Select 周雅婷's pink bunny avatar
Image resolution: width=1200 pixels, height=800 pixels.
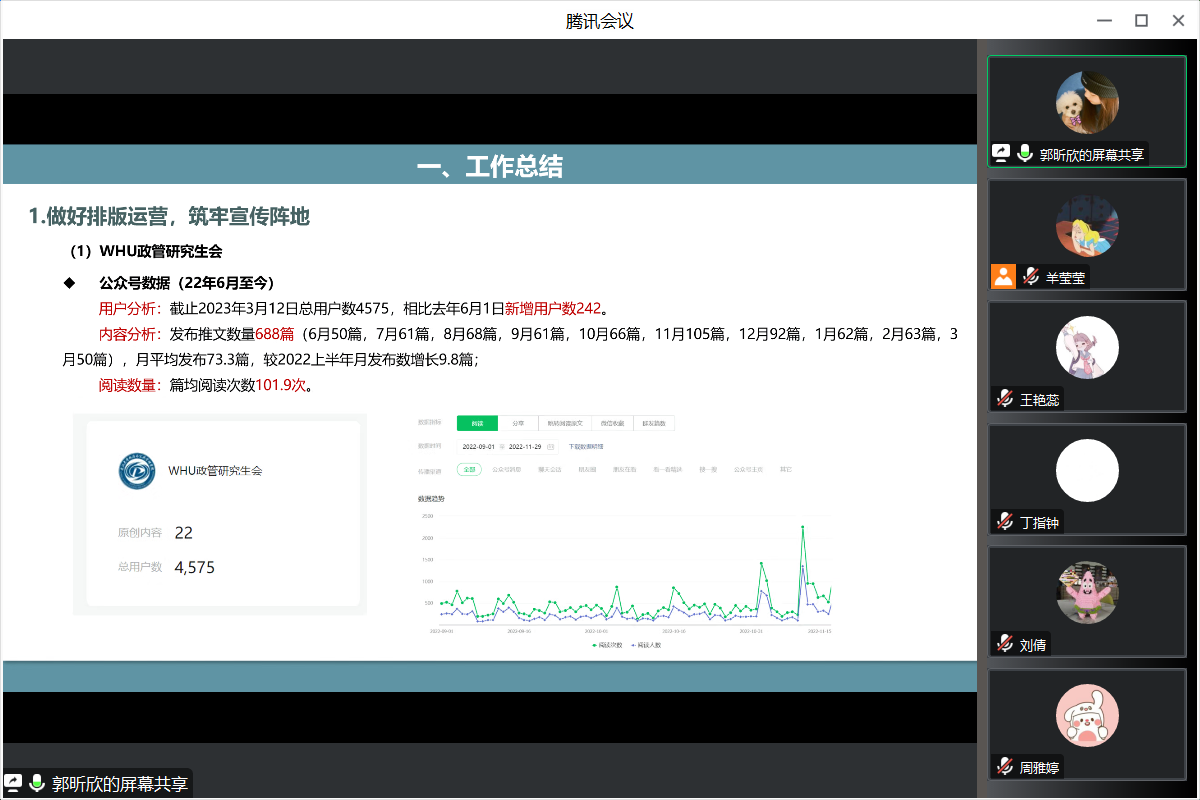coord(1087,715)
